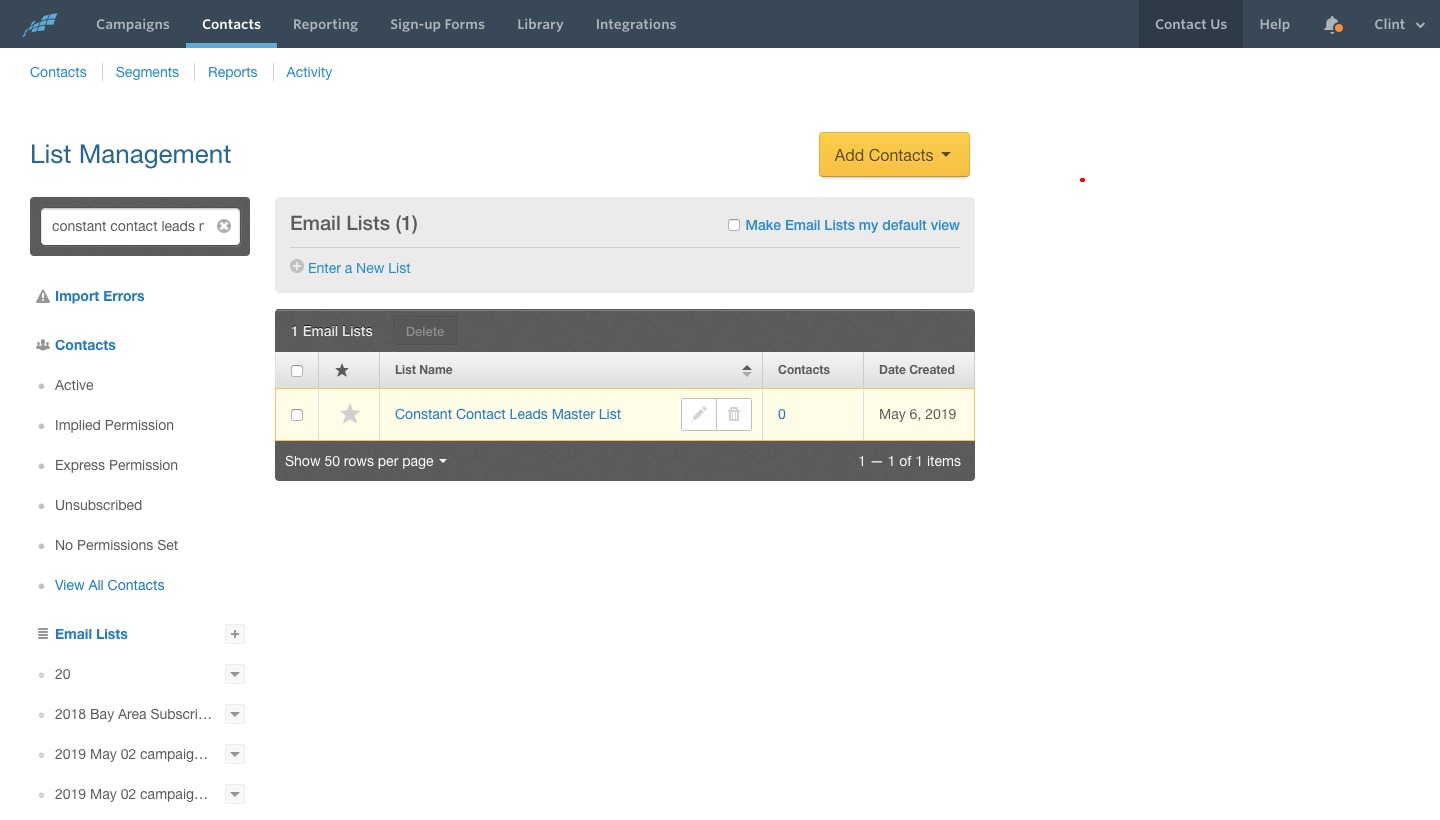The height and width of the screenshot is (820, 1440).
Task: Go to the Segments sub-navigation link
Action: tap(147, 72)
